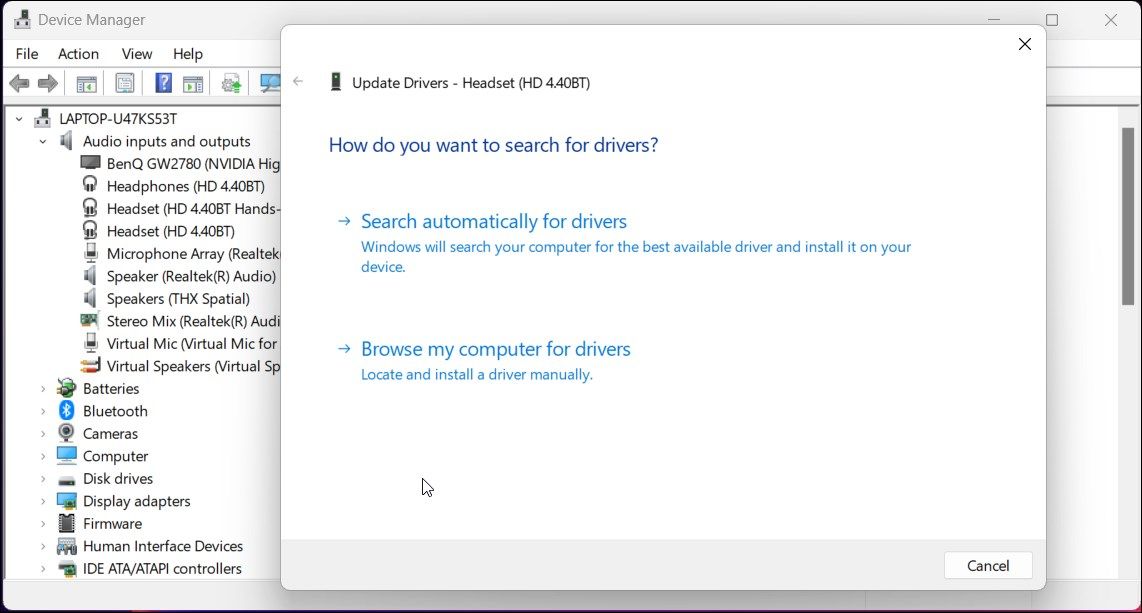Open the Properties toolbar icon
The image size is (1142, 613).
pyautogui.click(x=125, y=84)
